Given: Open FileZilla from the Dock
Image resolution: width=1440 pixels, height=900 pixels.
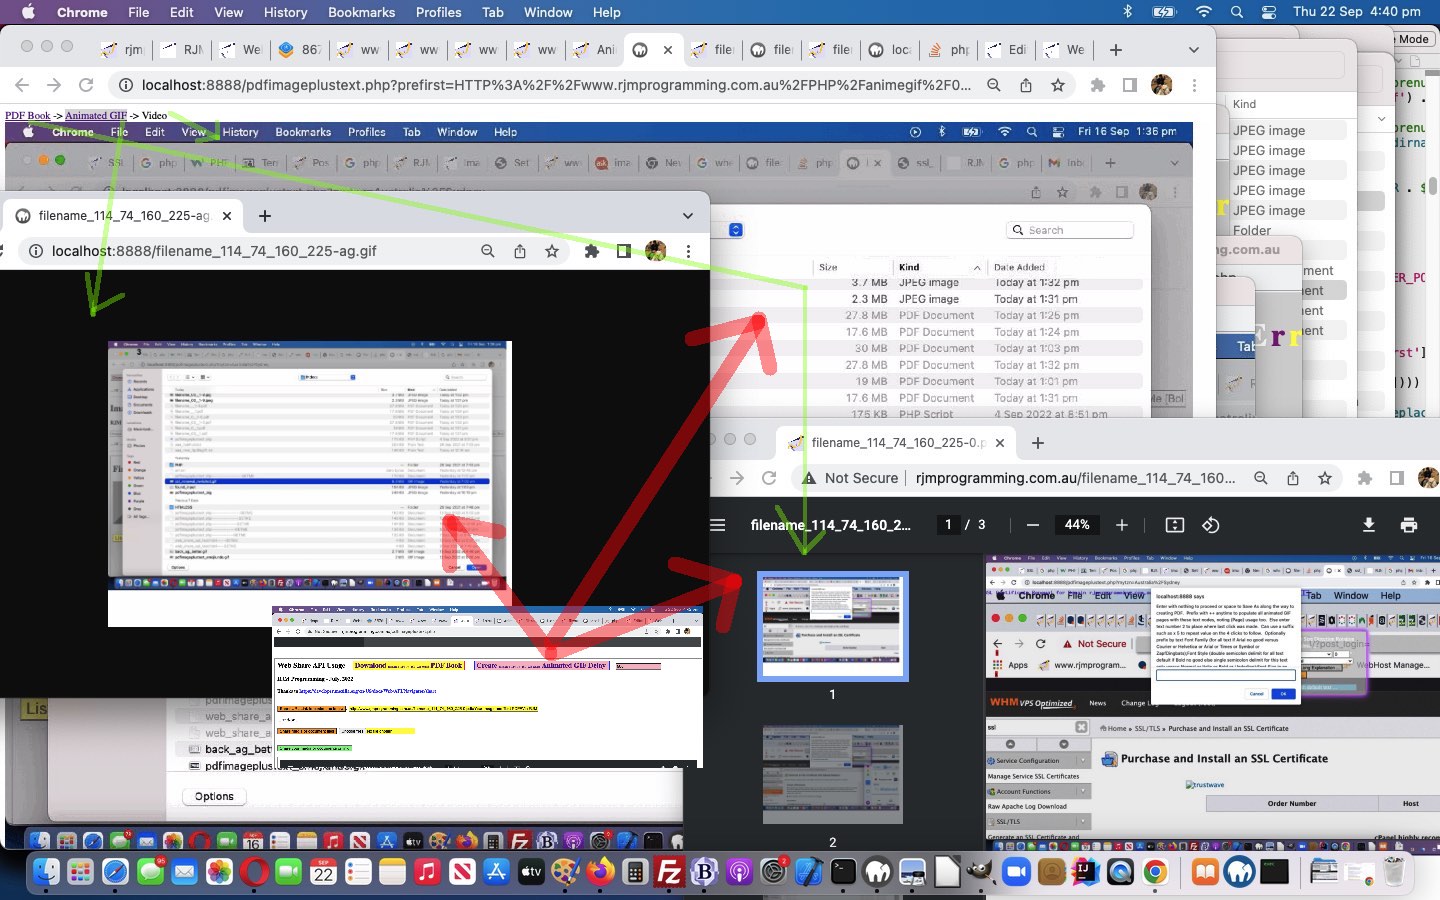Looking at the screenshot, I should (668, 872).
